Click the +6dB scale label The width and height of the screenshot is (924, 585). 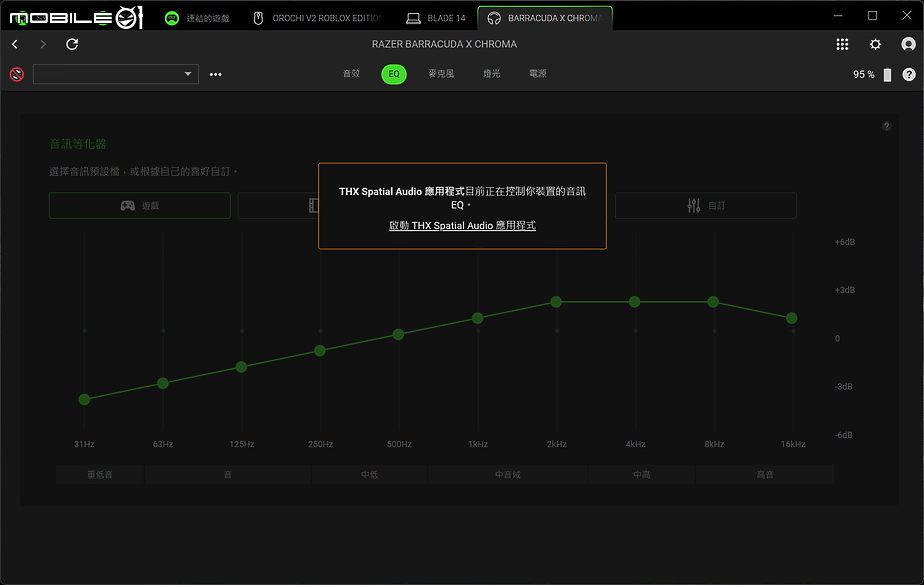pos(845,242)
